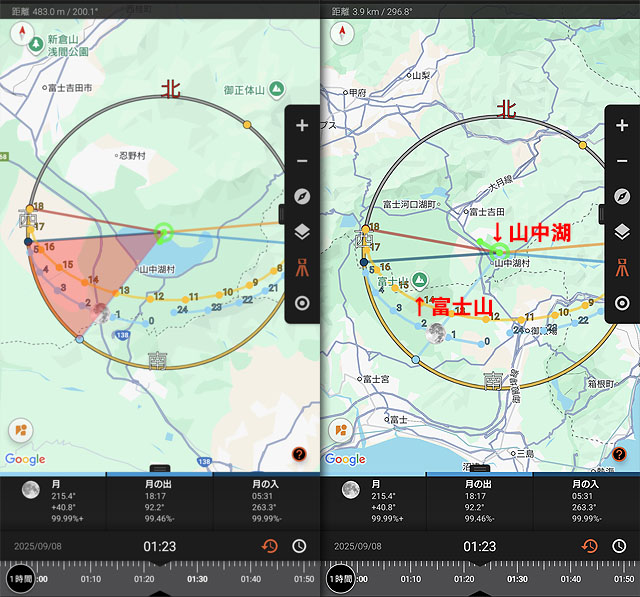The image size is (640, 597).
Task: Zoom out on the left screen map
Action: click(x=302, y=161)
